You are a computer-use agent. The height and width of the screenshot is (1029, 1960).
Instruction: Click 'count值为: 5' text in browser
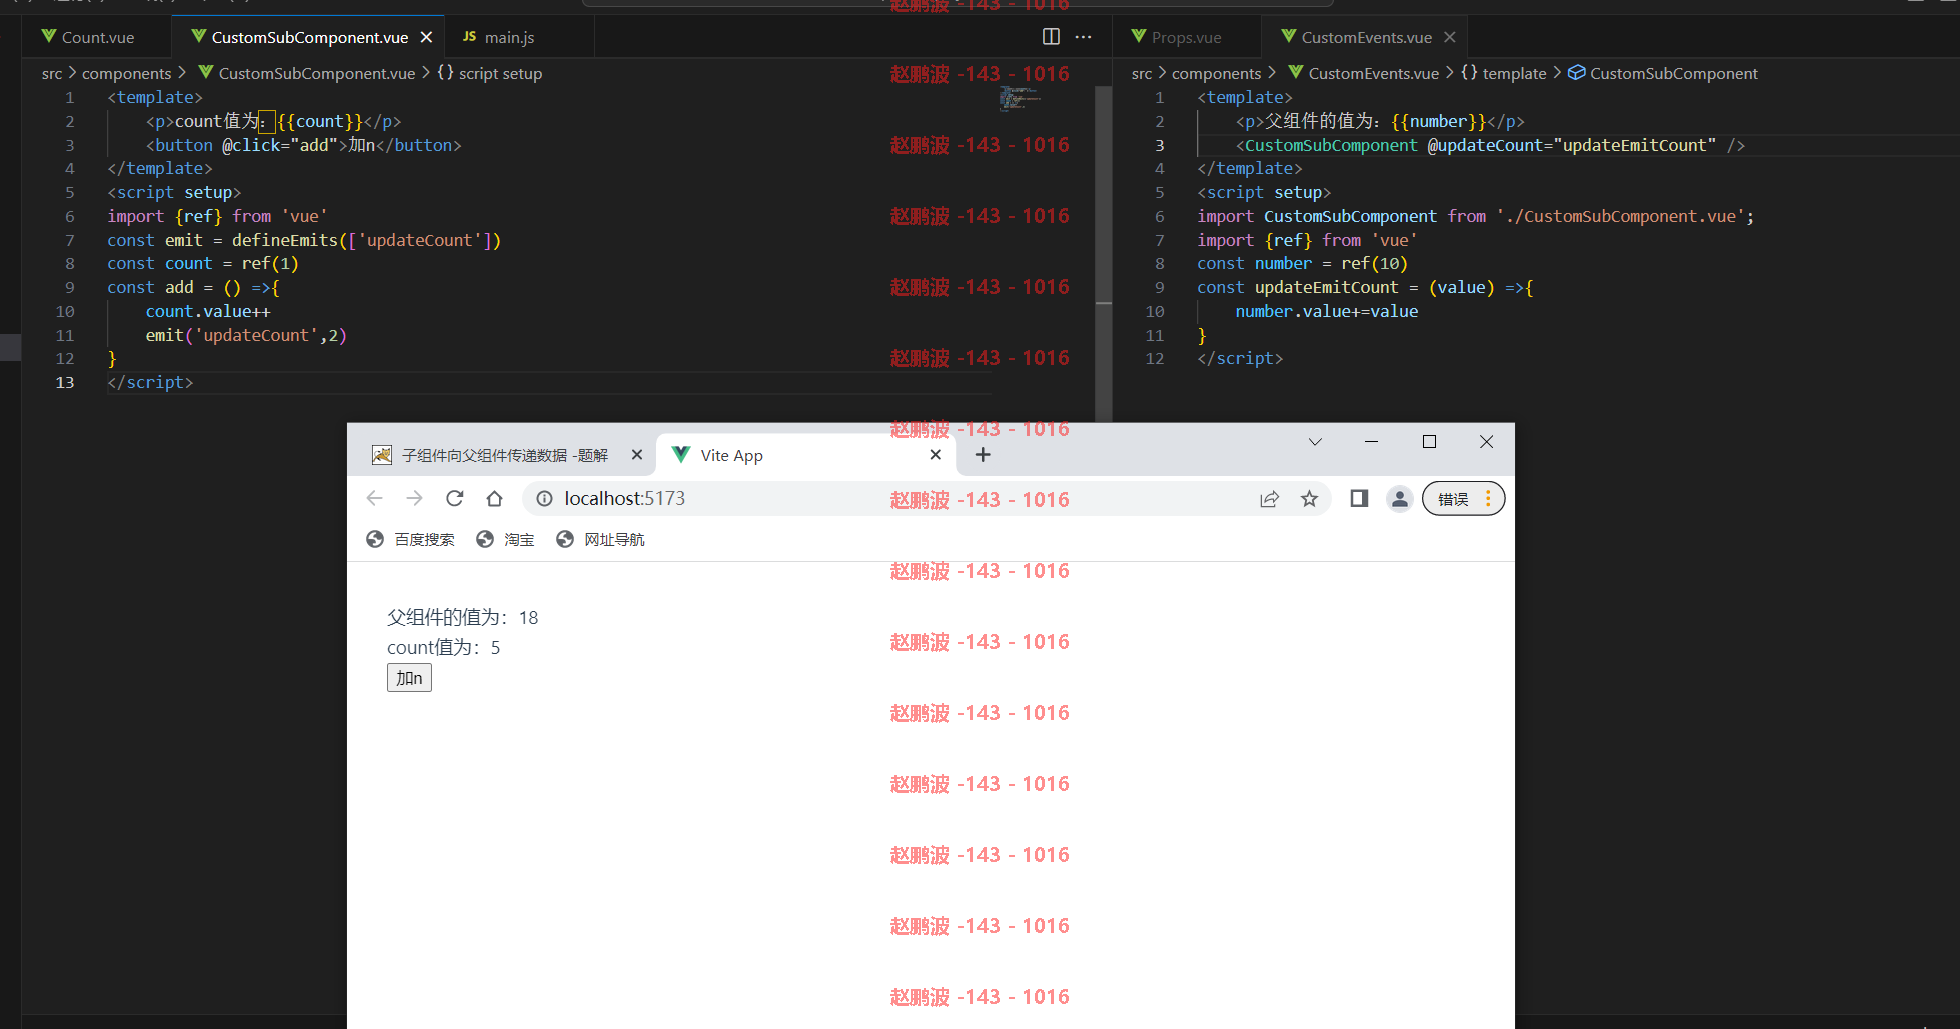[444, 647]
